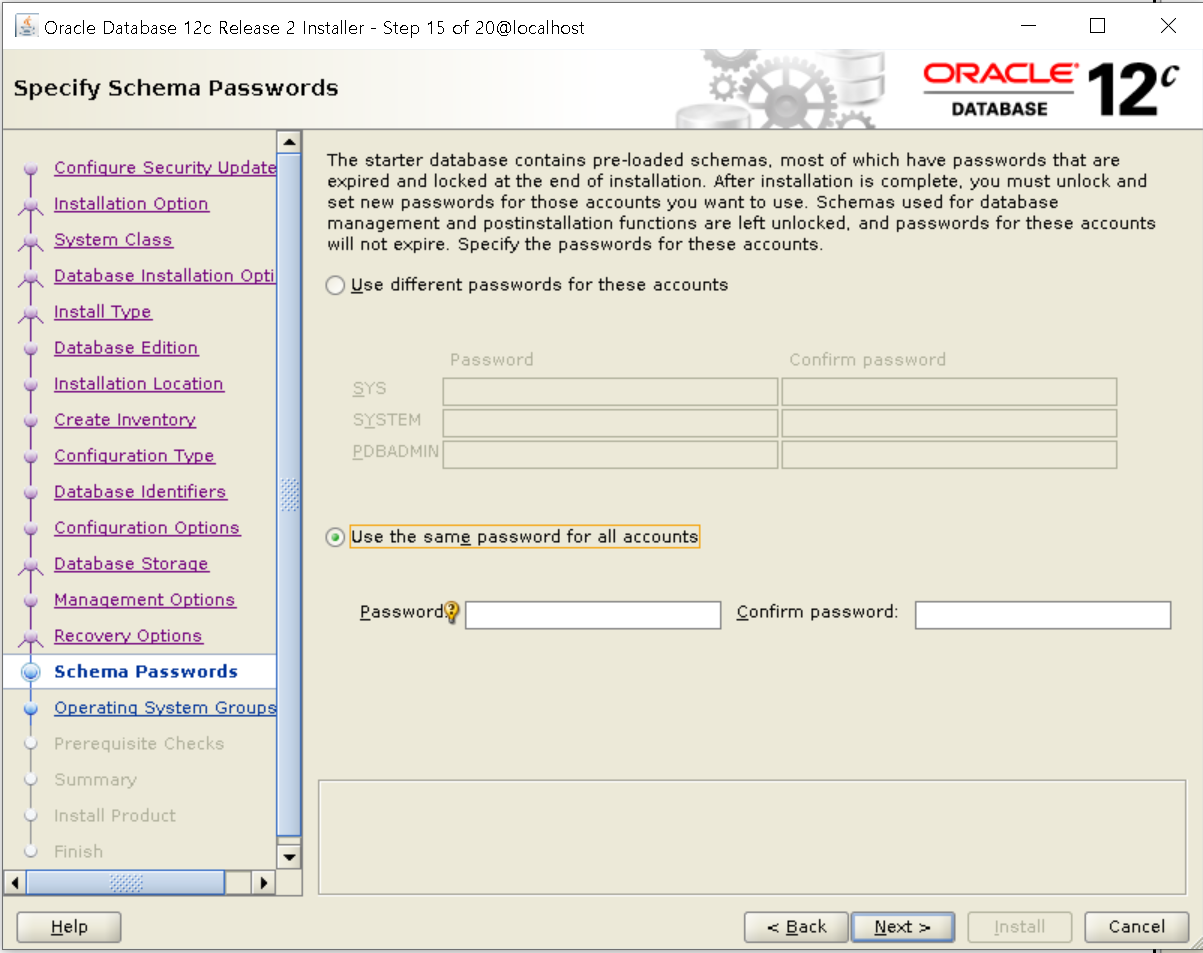The image size is (1203, 953).
Task: Click the password hint lightbulb icon
Action: coord(452,612)
